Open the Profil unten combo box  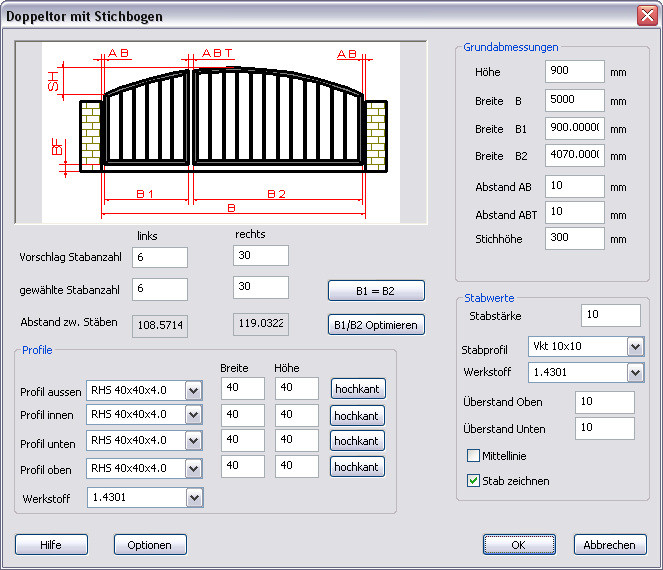pos(194,441)
